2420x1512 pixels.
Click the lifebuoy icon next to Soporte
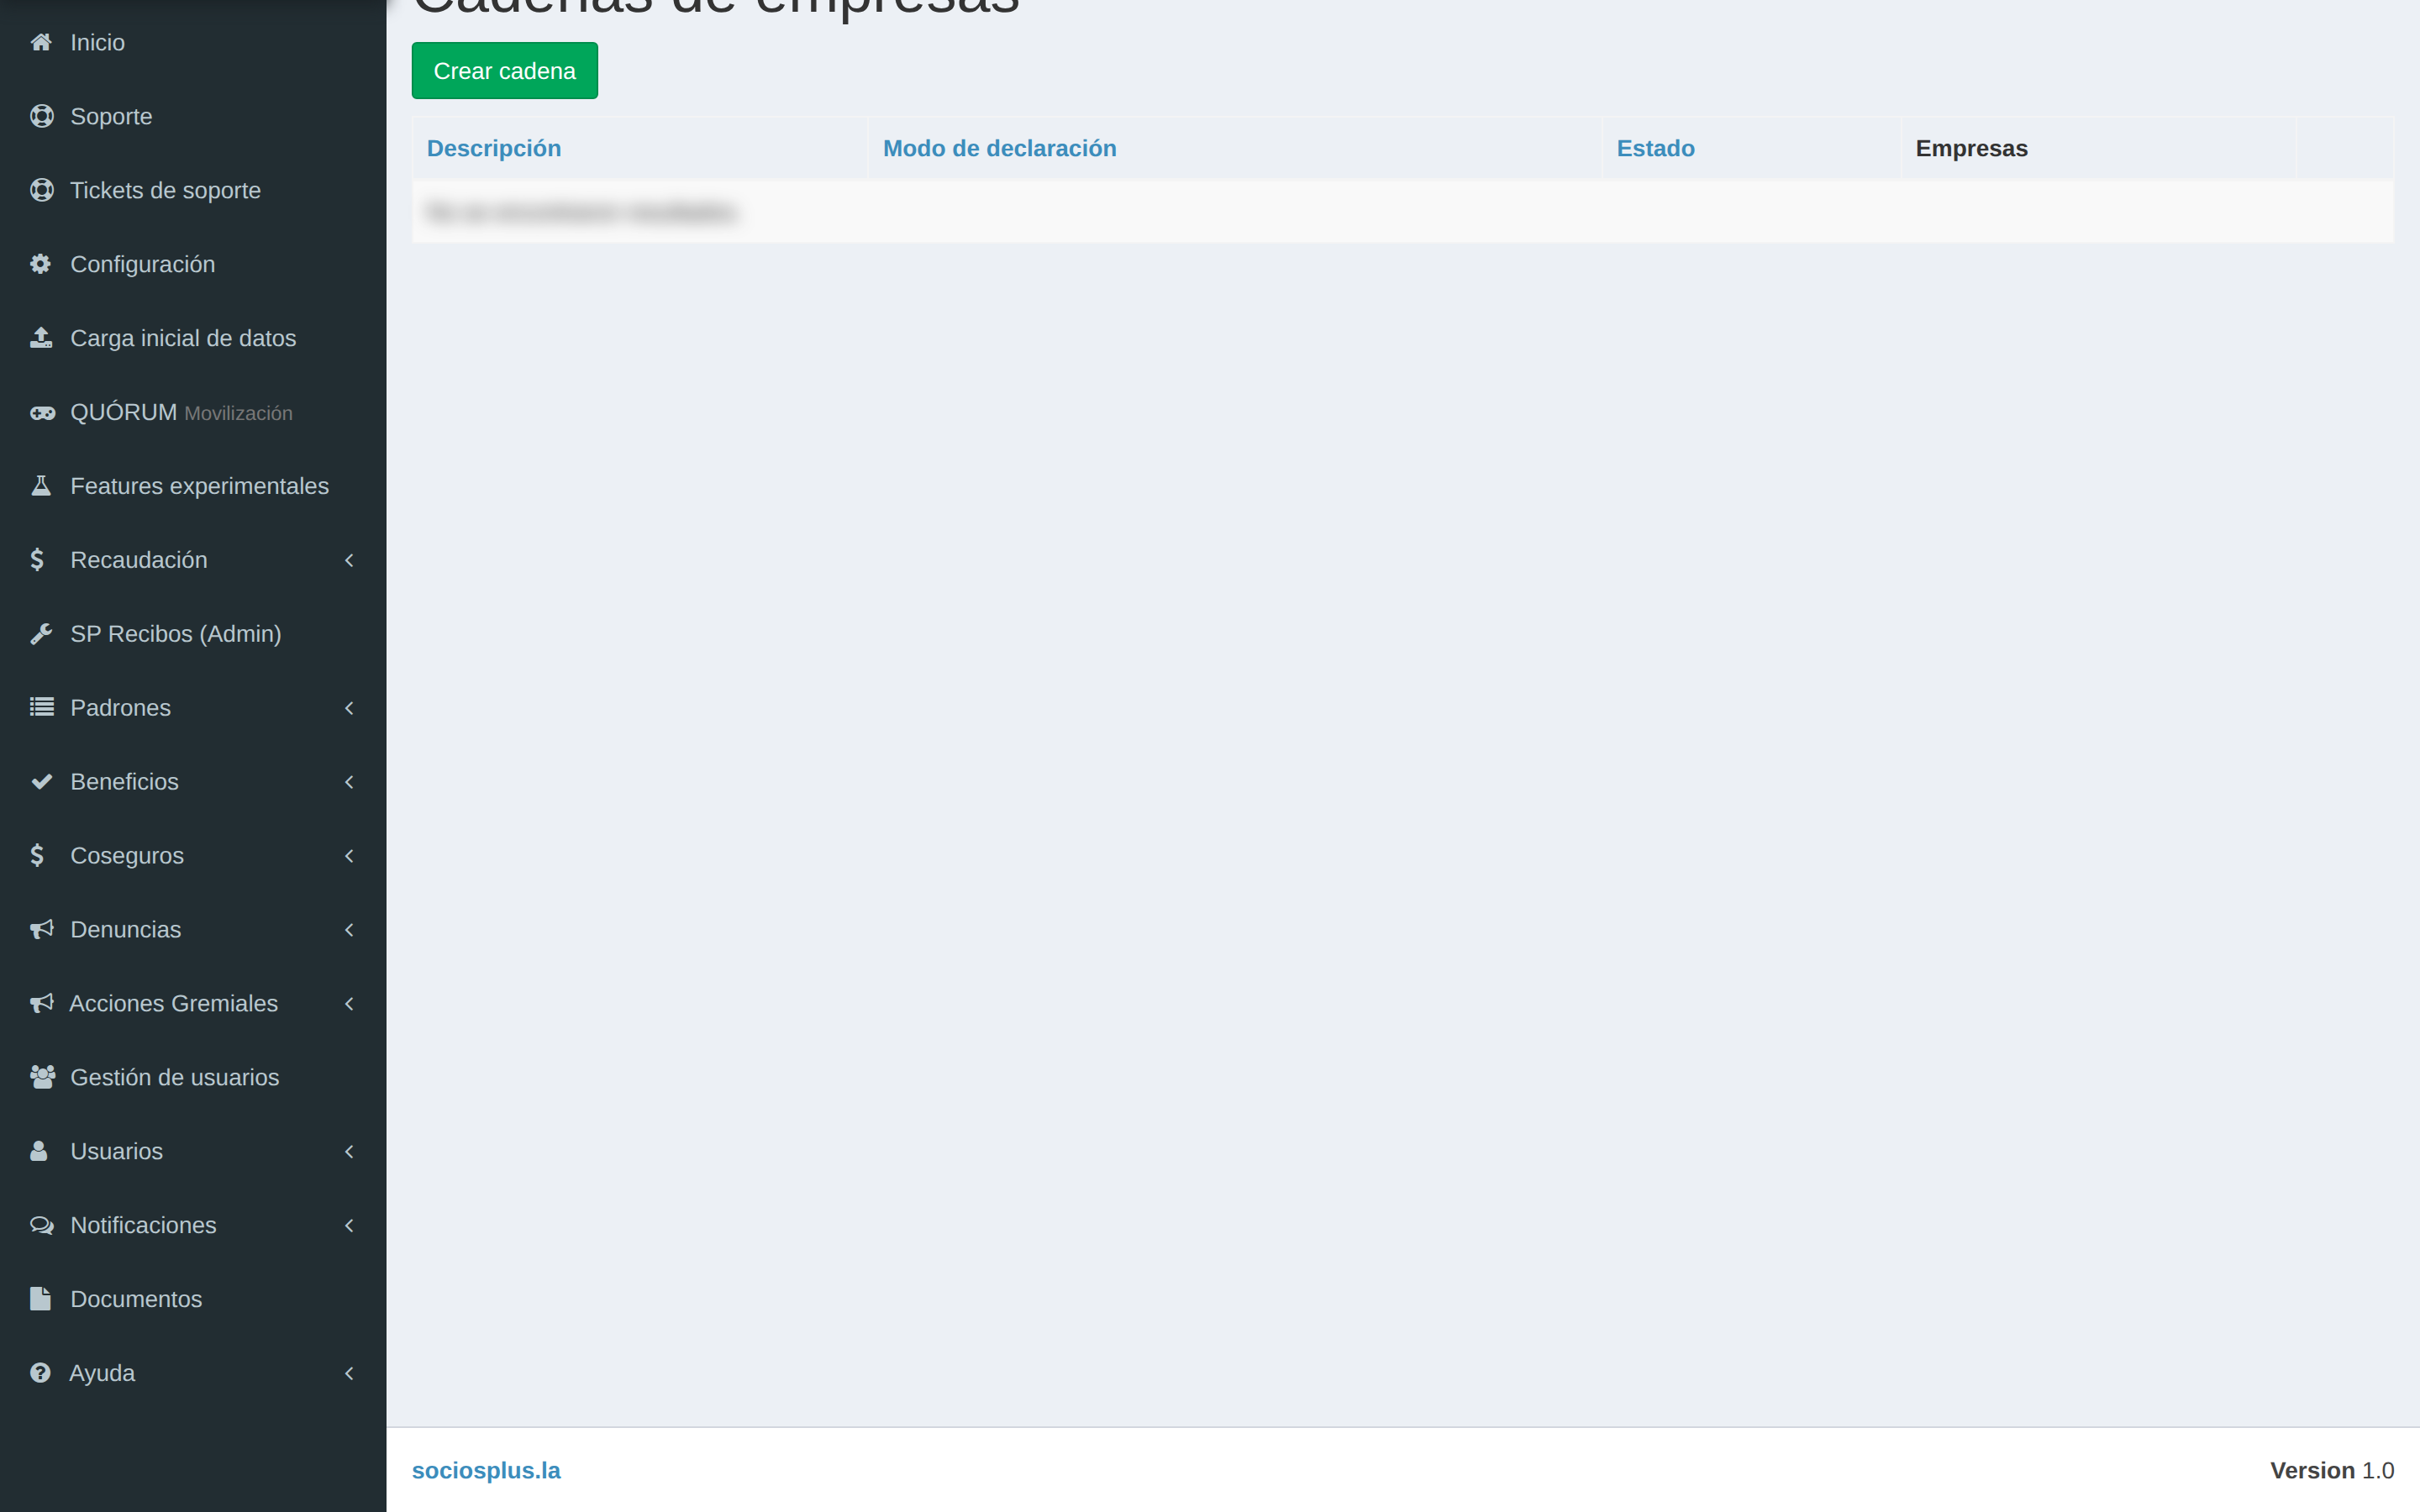tap(41, 116)
